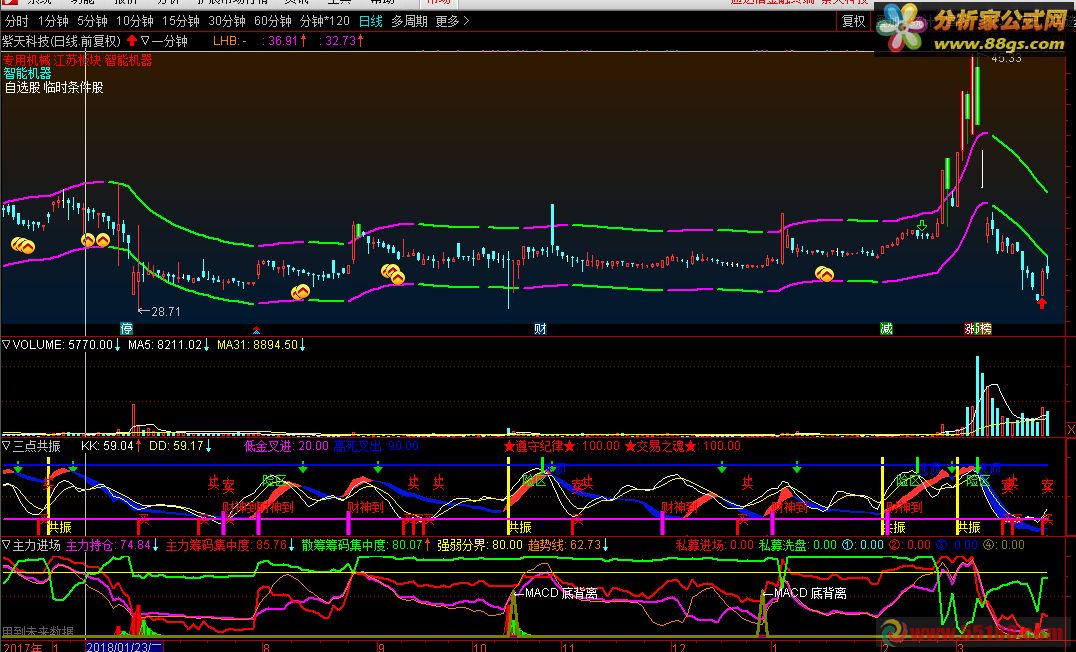Expand the ▽三点共振 indicator panel menu
This screenshot has width=1076, height=652.
tap(6, 446)
